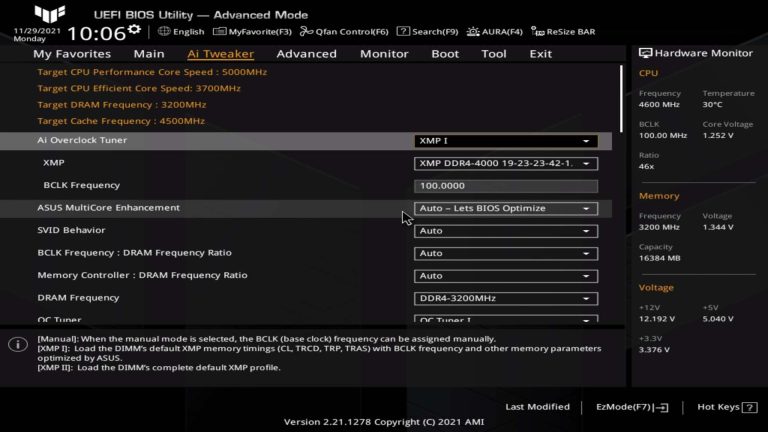
Task: Switch to the Boot tab
Action: pyautogui.click(x=445, y=54)
